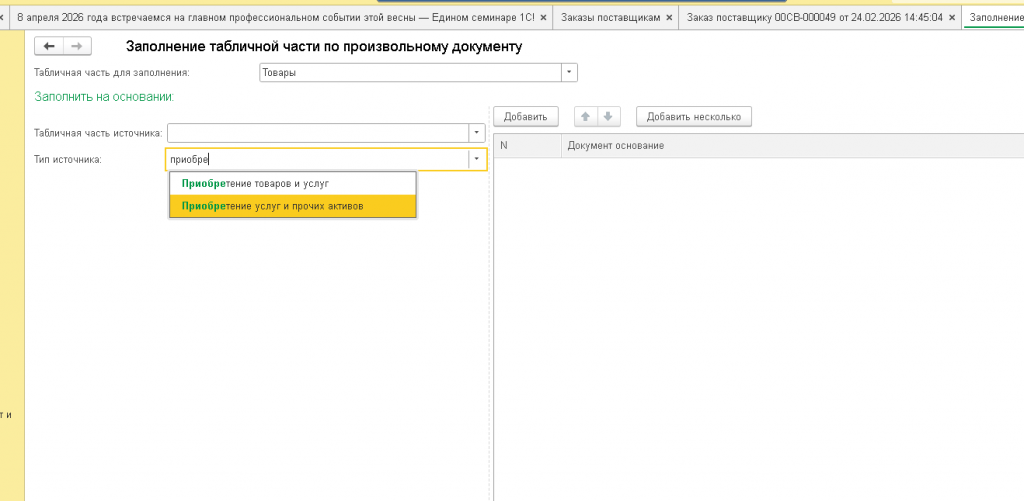Expand the Табличная часть для заполнения dropdown
Screen dimensions: 1024x501
click(569, 72)
